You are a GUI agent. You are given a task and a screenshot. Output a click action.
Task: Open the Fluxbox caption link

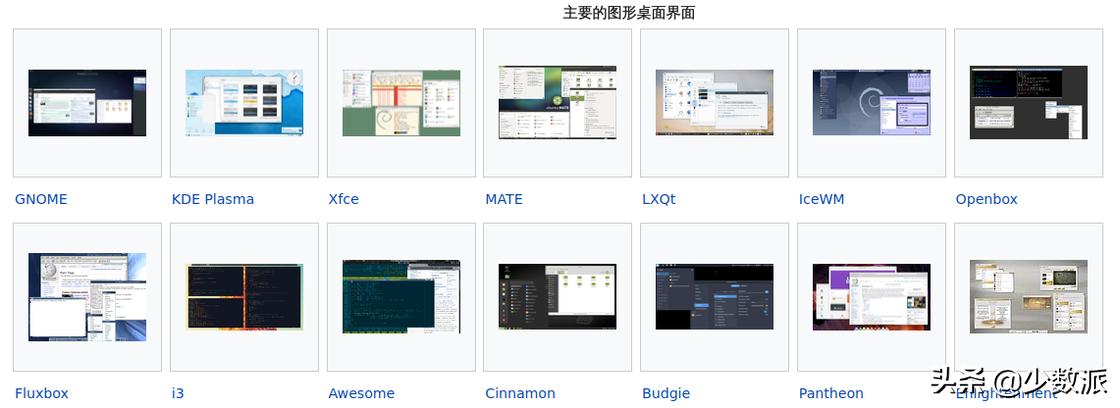pos(42,393)
